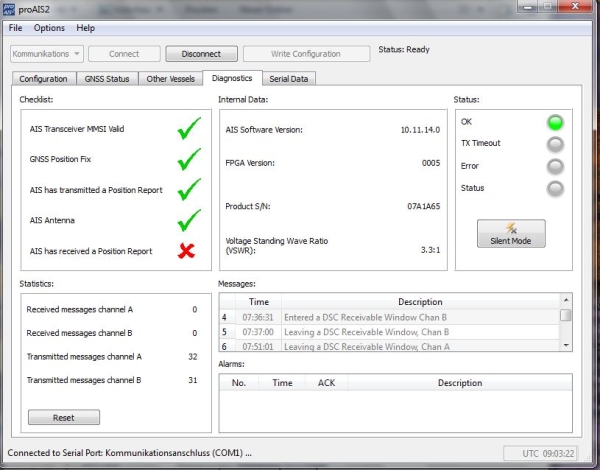Image resolution: width=600 pixels, height=470 pixels.
Task: Click the ACK column header in Alarms
Action: pos(326,383)
